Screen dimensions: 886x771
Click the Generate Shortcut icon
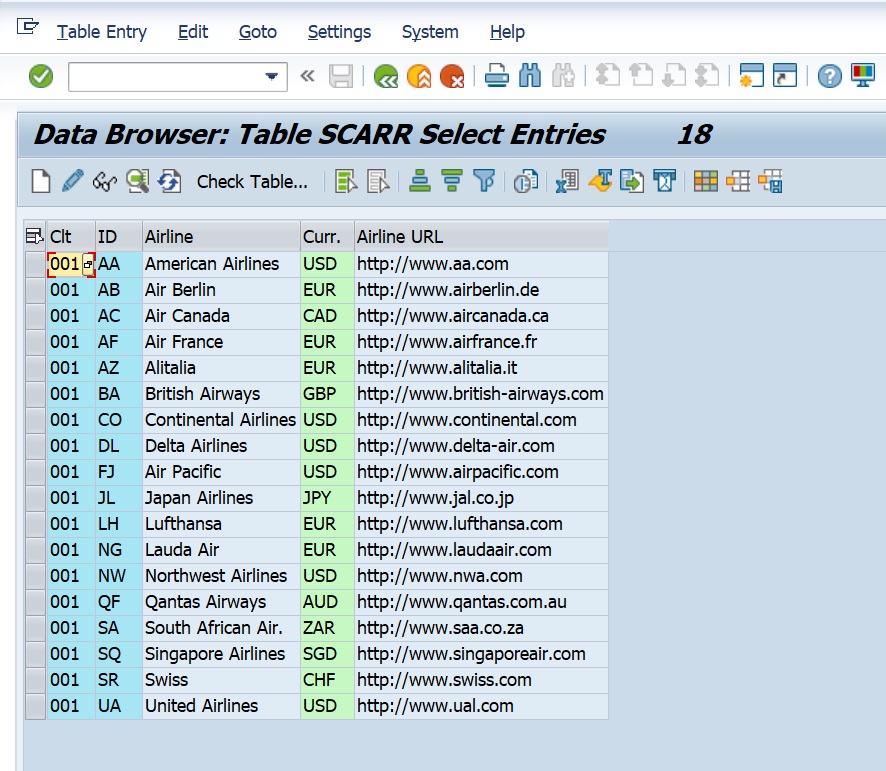[785, 76]
